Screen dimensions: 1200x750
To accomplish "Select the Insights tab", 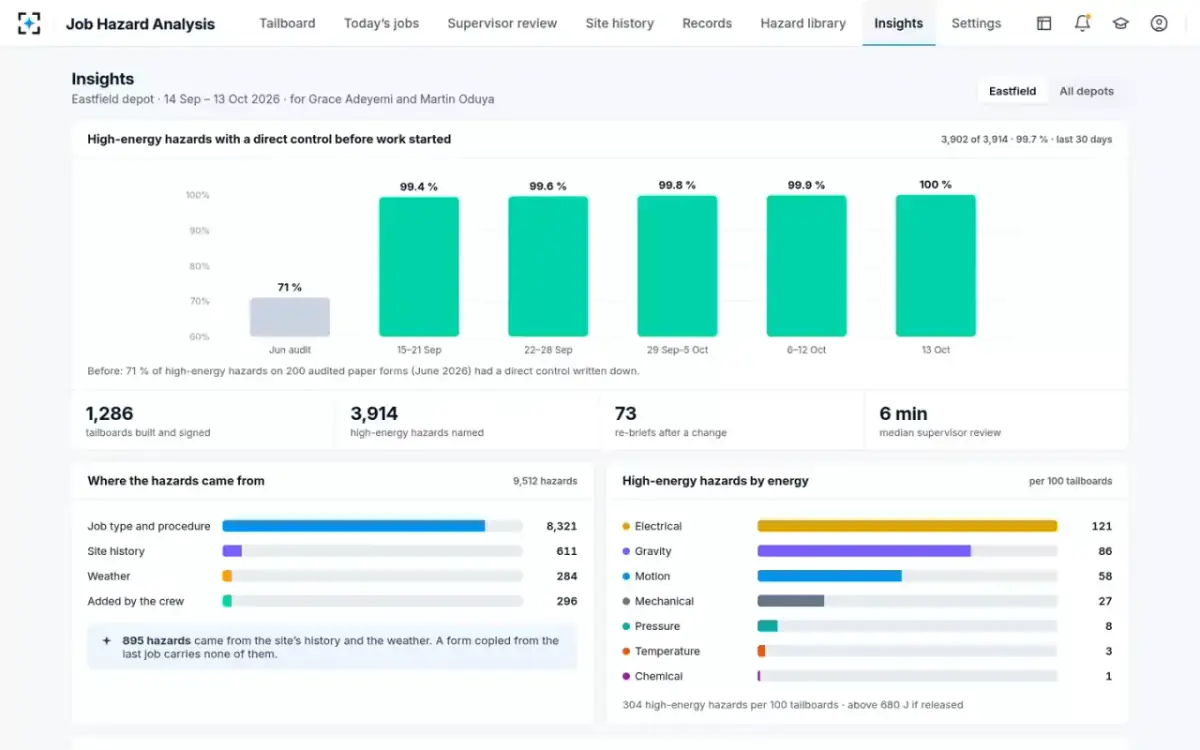I will [898, 23].
